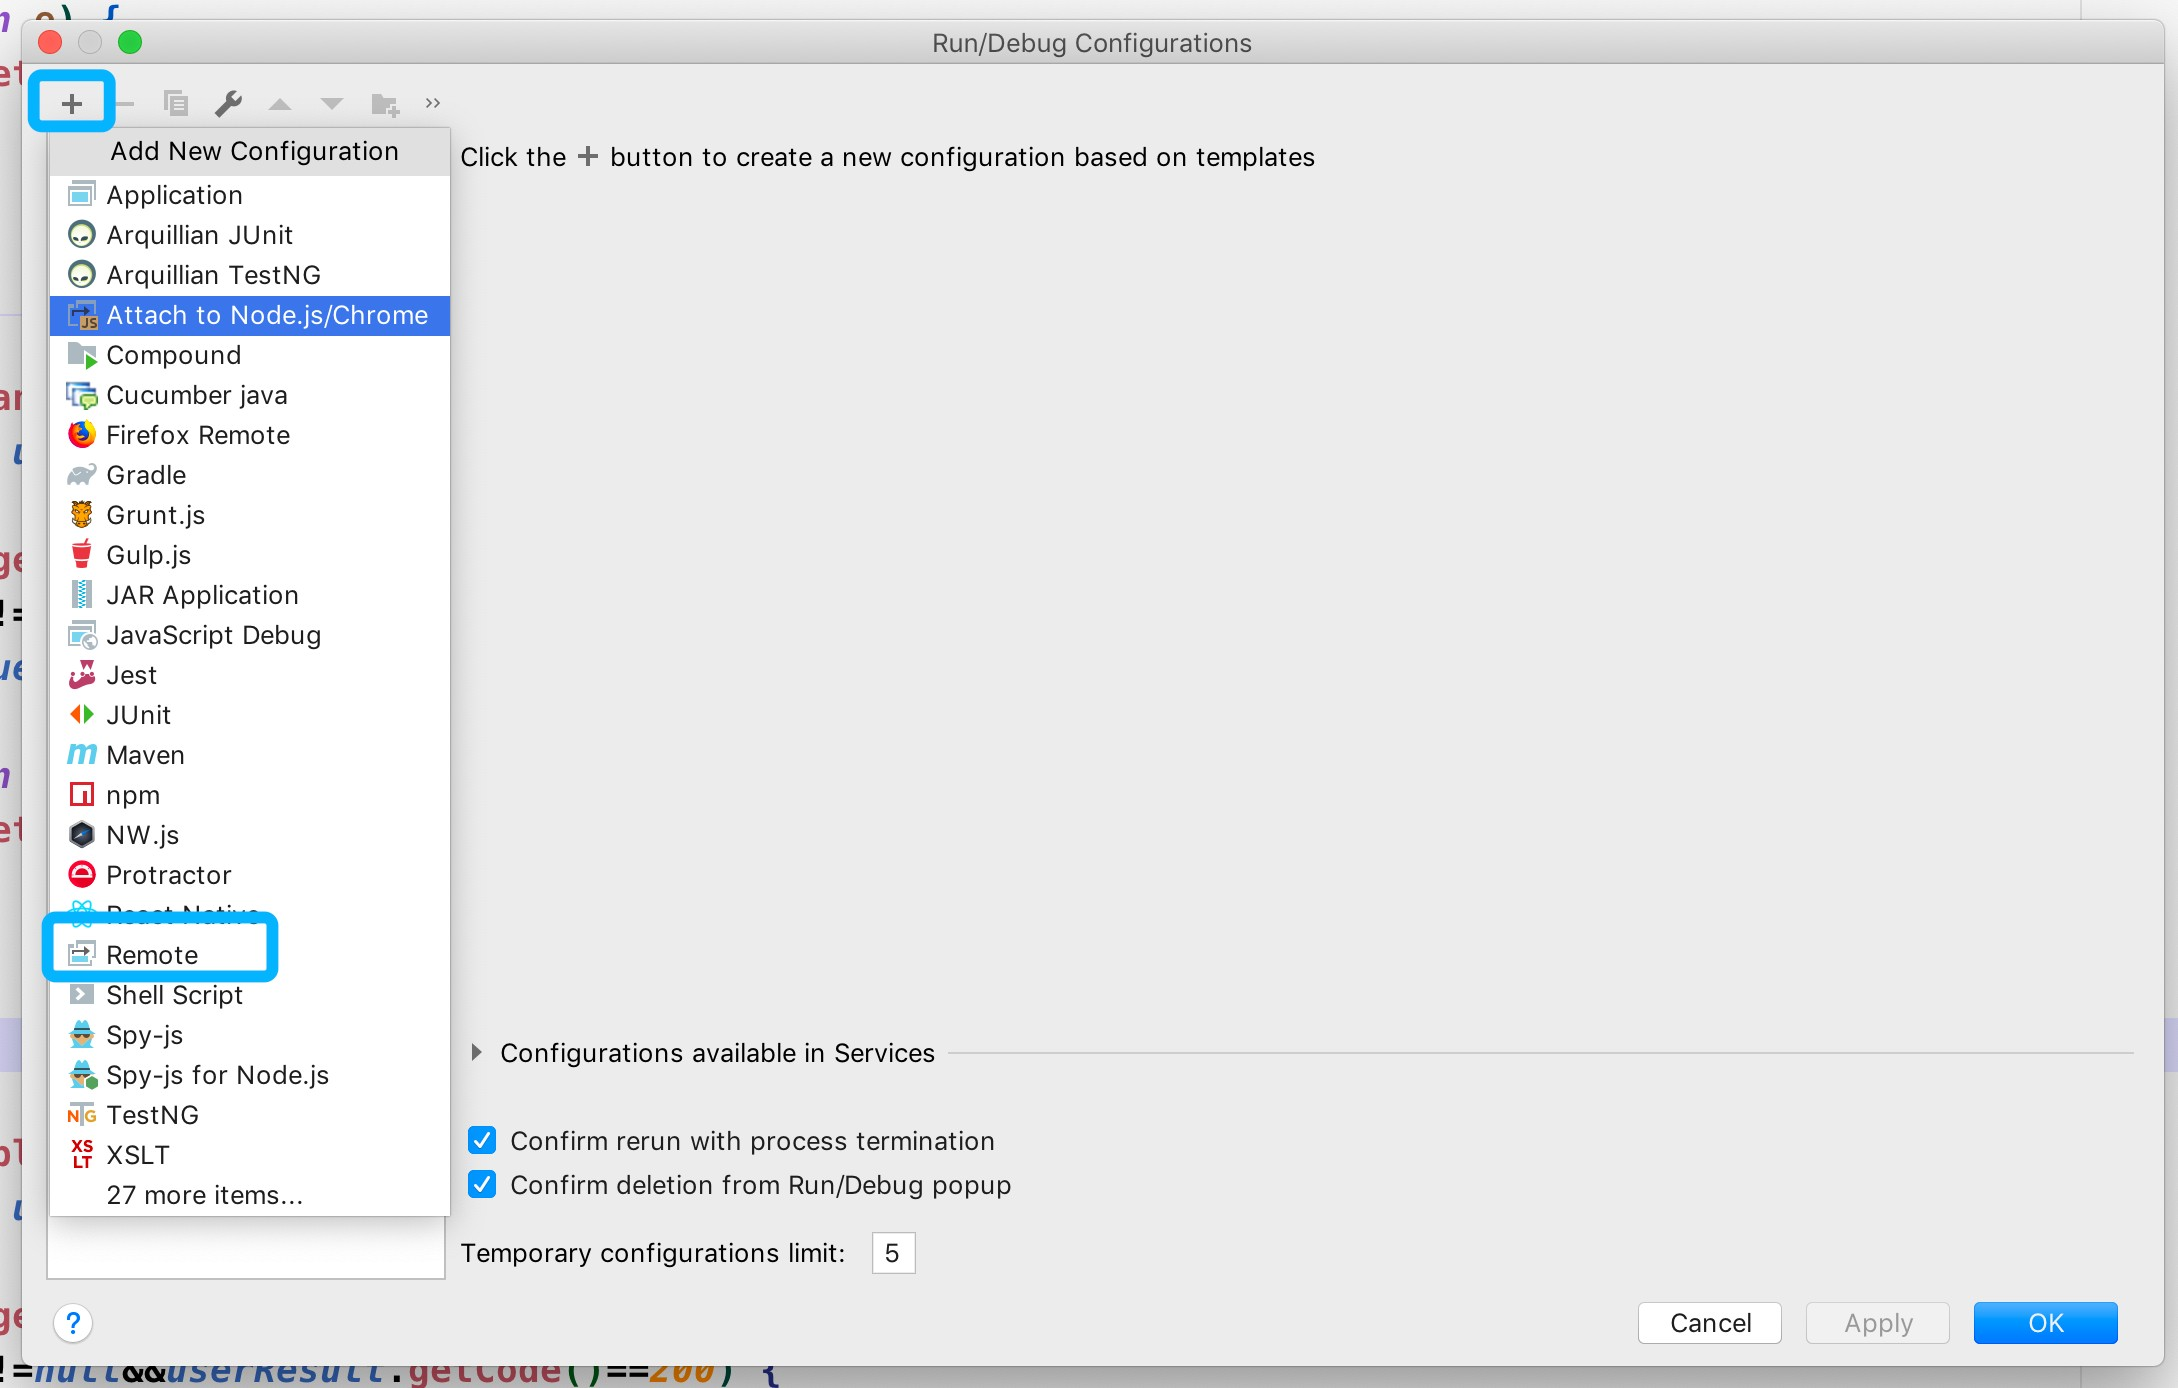Click the wrench Edit Templates icon
Screen dimensions: 2178x1388
pos(229,104)
